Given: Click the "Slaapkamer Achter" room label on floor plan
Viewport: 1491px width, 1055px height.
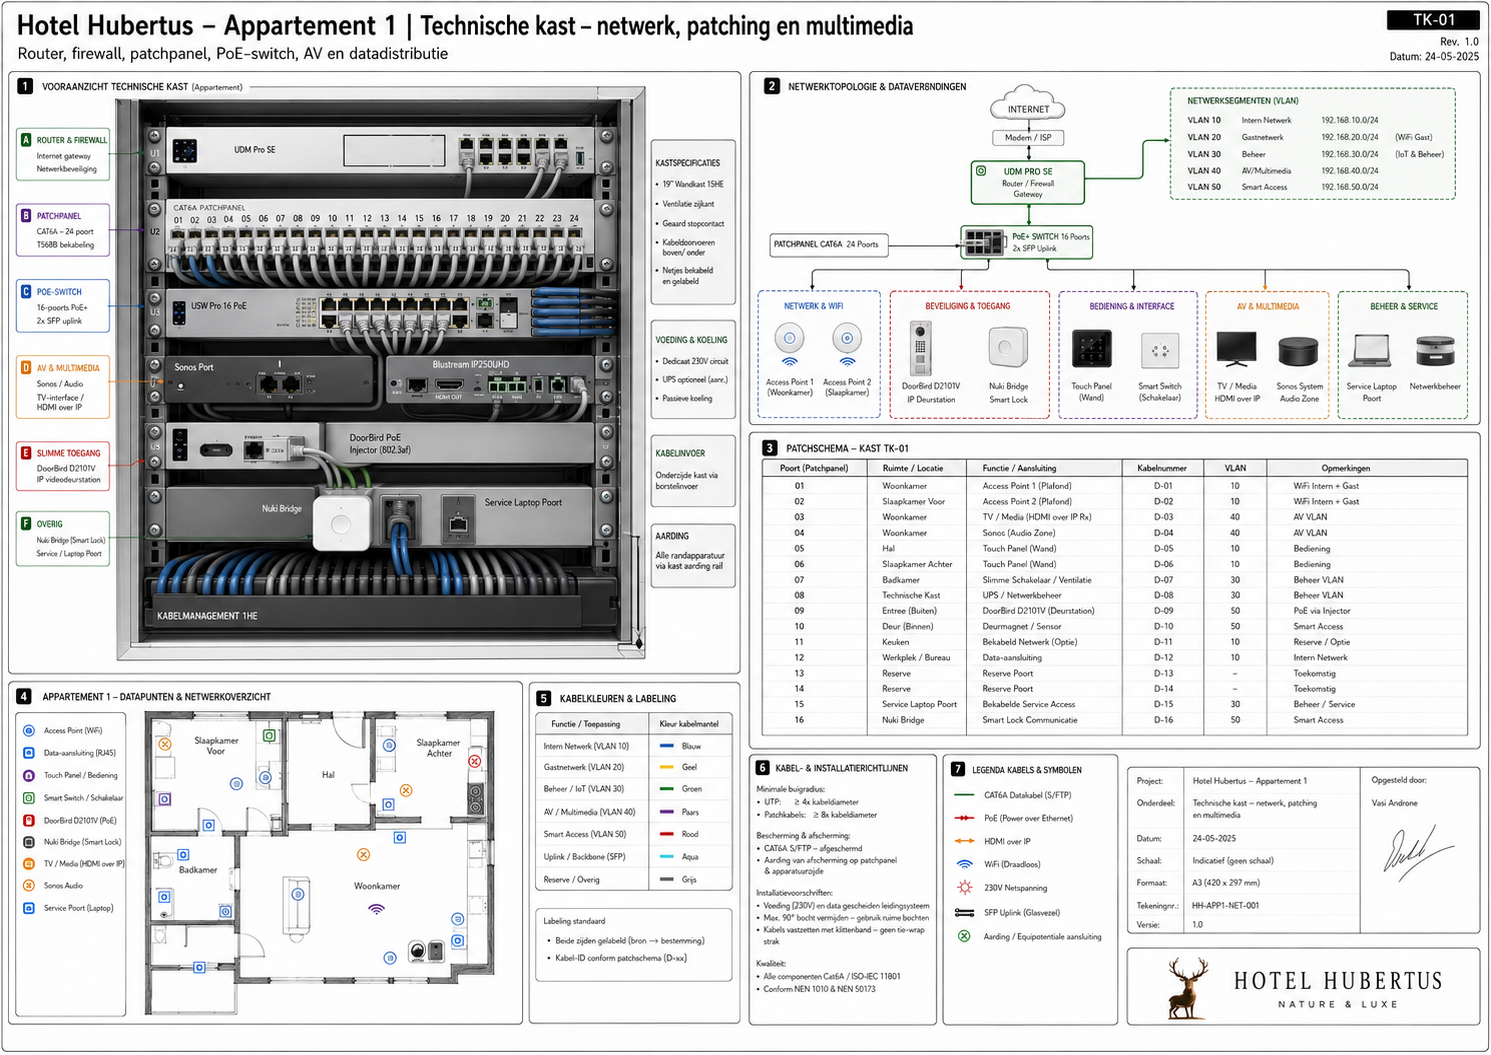Looking at the screenshot, I should (438, 748).
